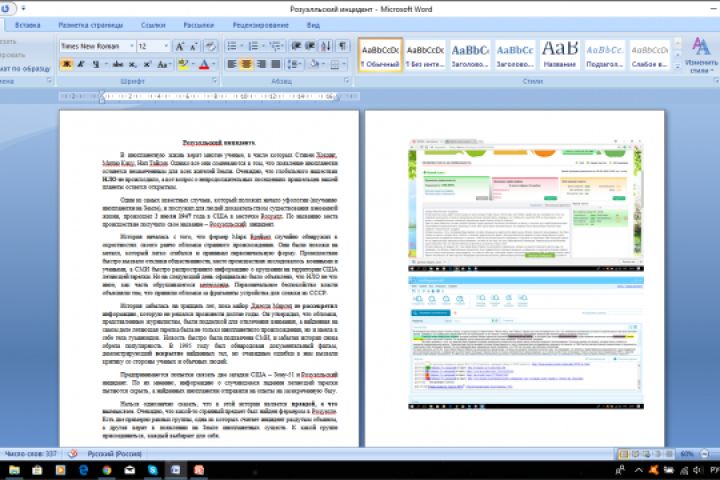
Task: Open line spacing options
Action: 294,64
